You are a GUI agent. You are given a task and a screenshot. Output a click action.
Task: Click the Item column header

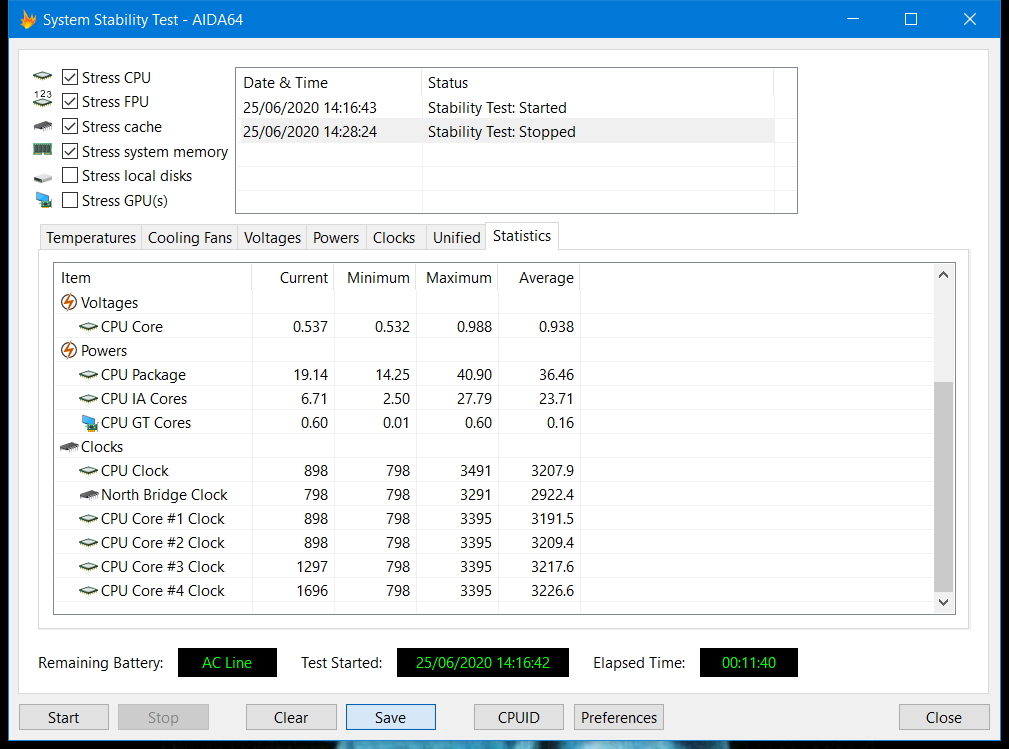(153, 277)
